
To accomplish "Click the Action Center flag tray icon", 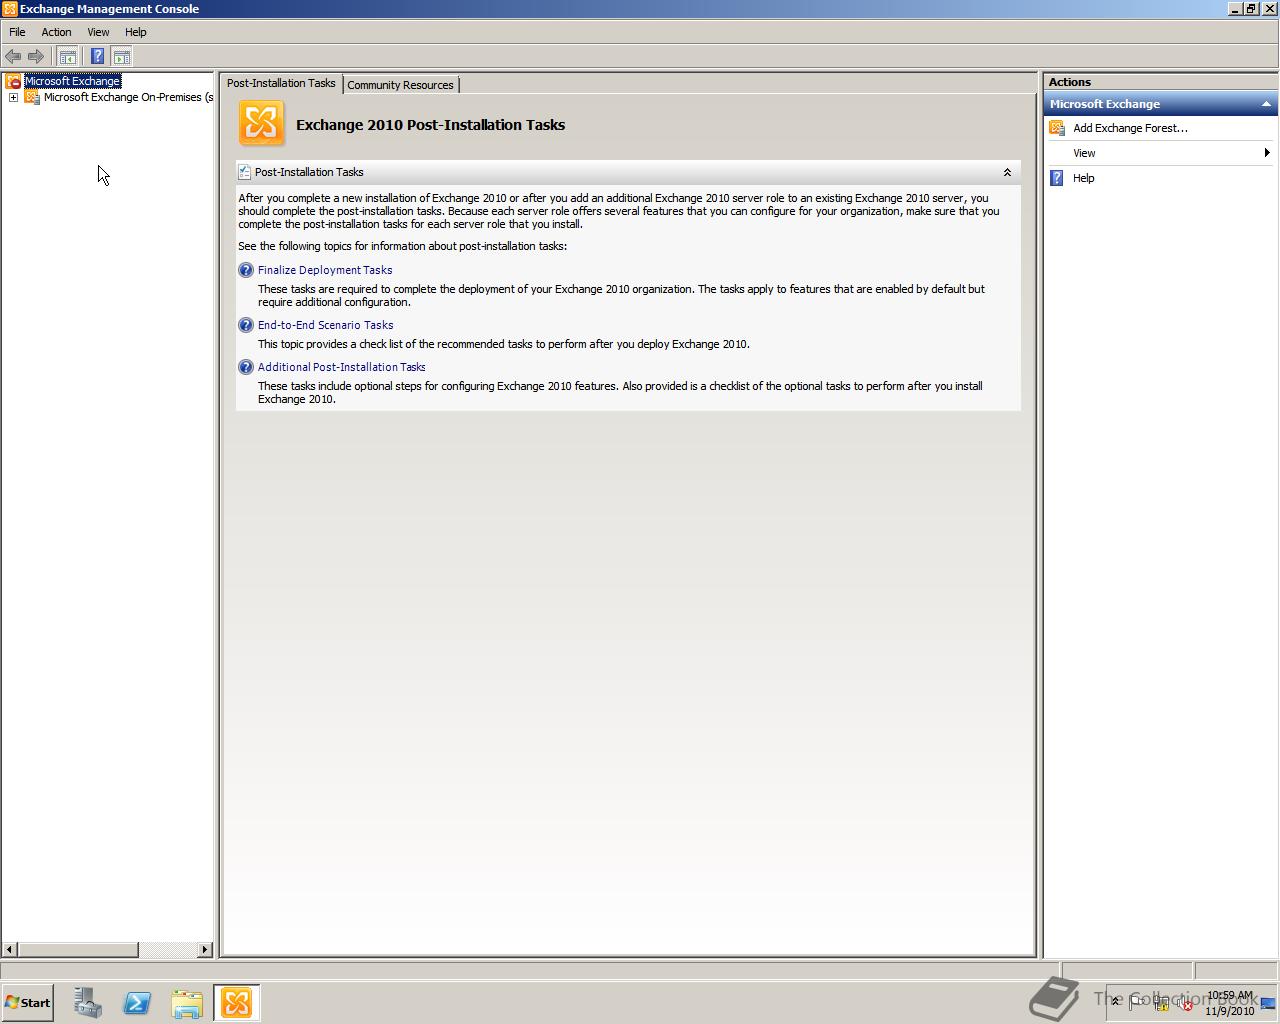I will point(1138,1002).
